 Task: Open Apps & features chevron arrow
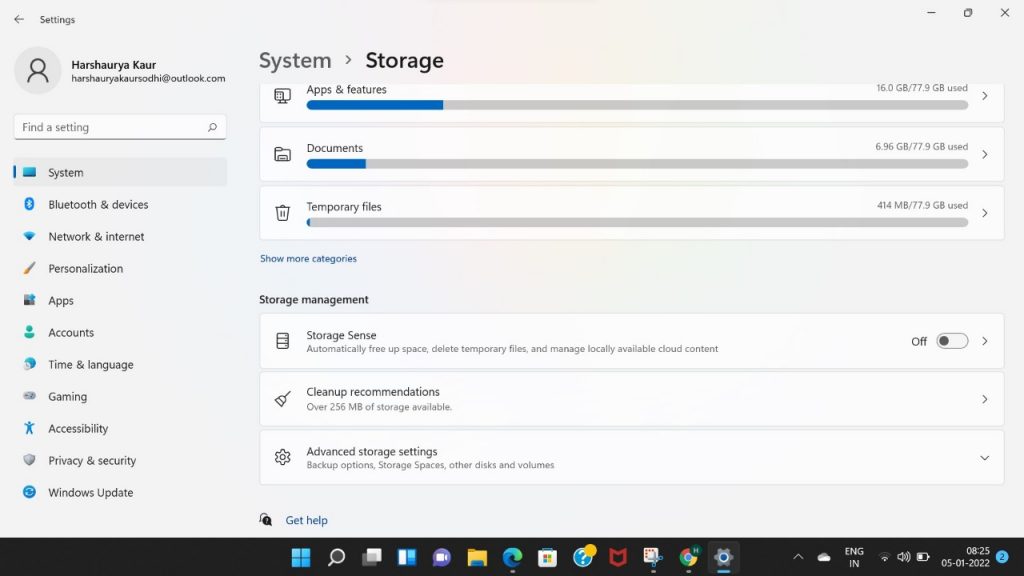coord(984,97)
